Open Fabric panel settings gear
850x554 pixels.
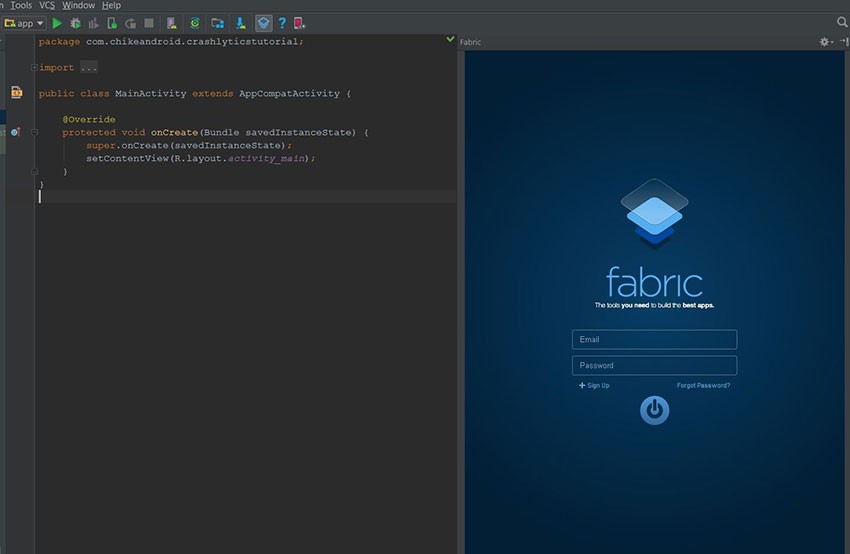[825, 42]
